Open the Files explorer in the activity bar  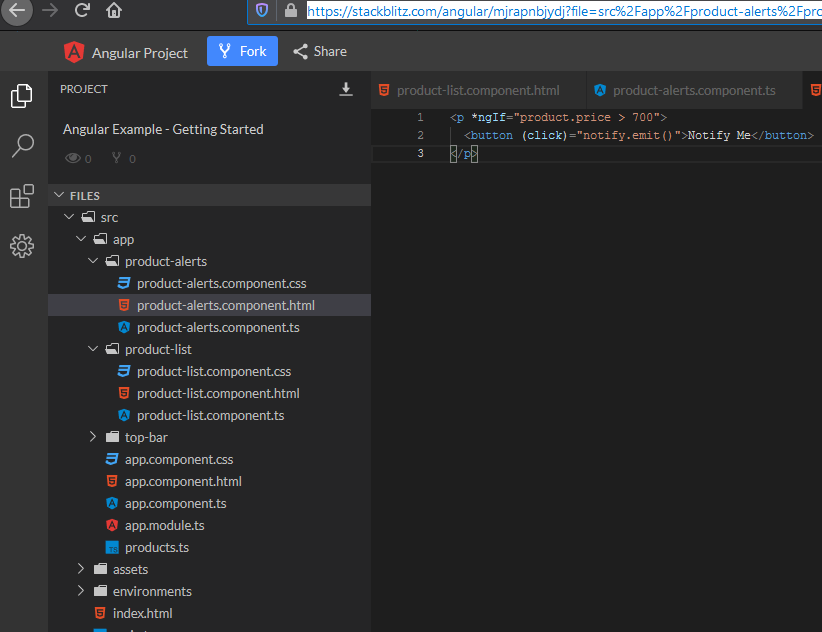pos(21,96)
